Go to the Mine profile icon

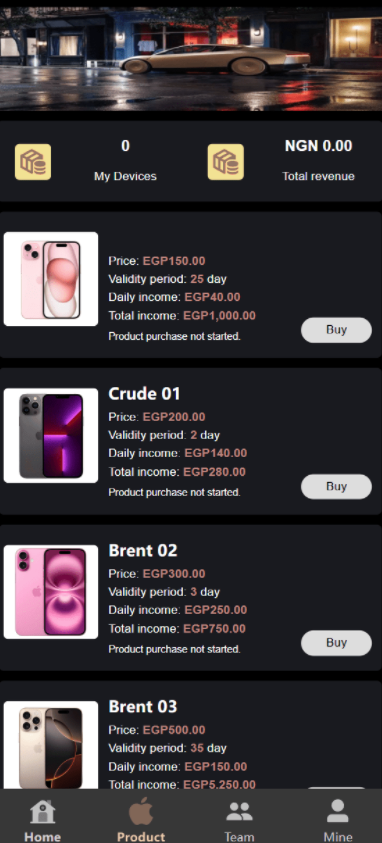click(337, 811)
